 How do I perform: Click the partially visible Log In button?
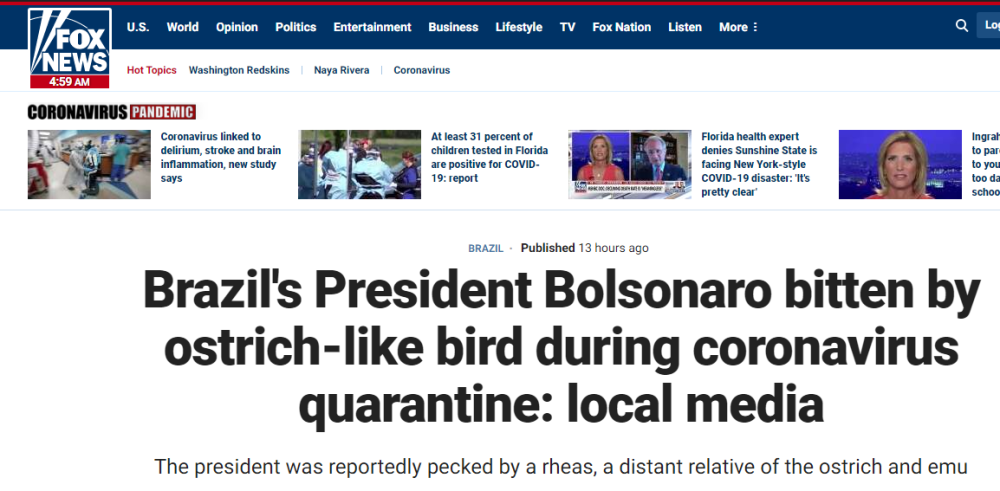tap(989, 26)
